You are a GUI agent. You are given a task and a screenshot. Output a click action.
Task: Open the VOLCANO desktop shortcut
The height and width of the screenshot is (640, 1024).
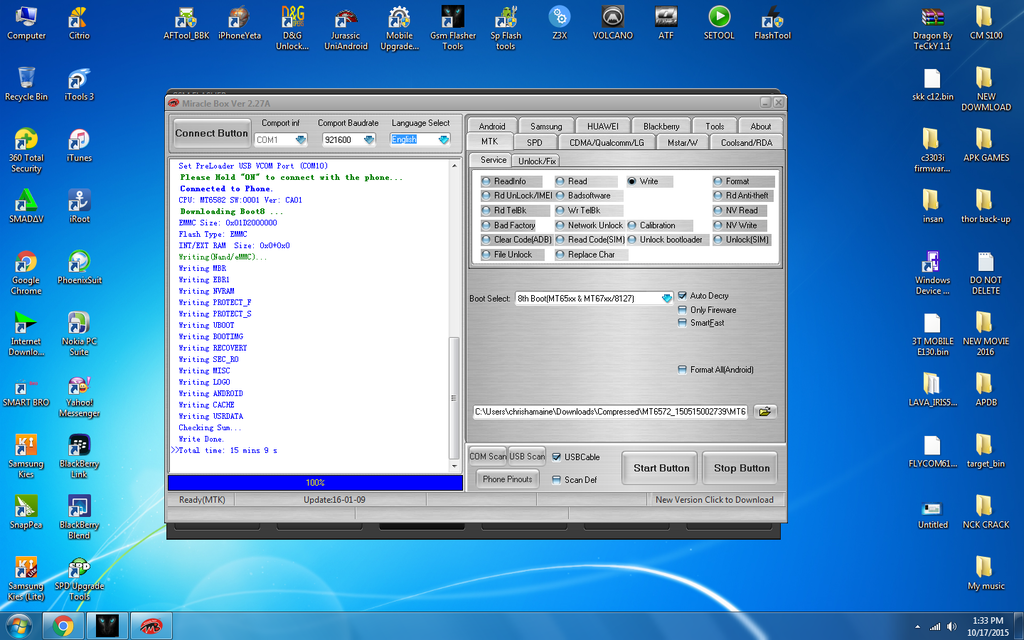pyautogui.click(x=613, y=24)
